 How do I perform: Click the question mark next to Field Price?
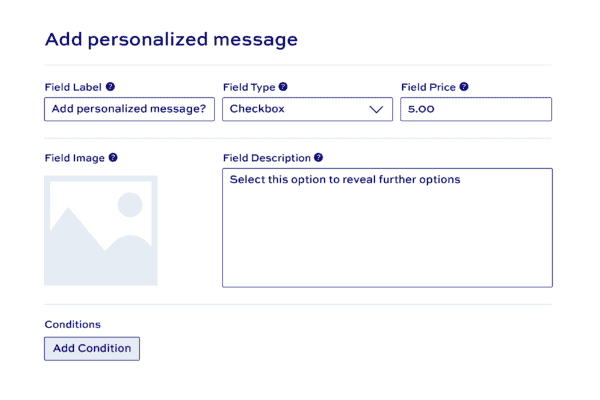[464, 87]
